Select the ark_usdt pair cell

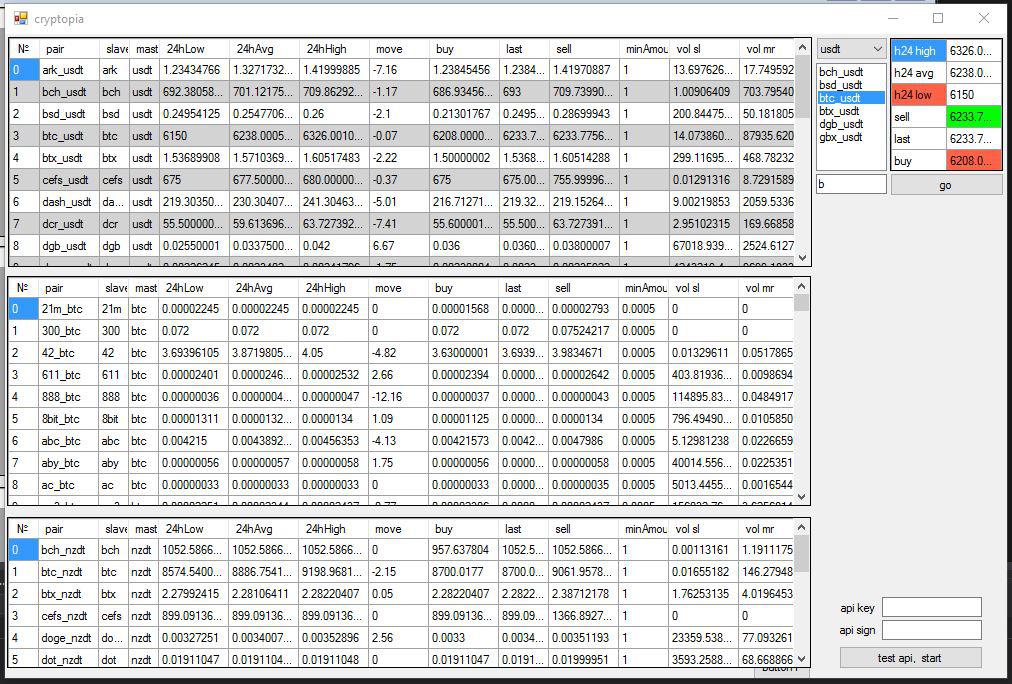point(69,70)
